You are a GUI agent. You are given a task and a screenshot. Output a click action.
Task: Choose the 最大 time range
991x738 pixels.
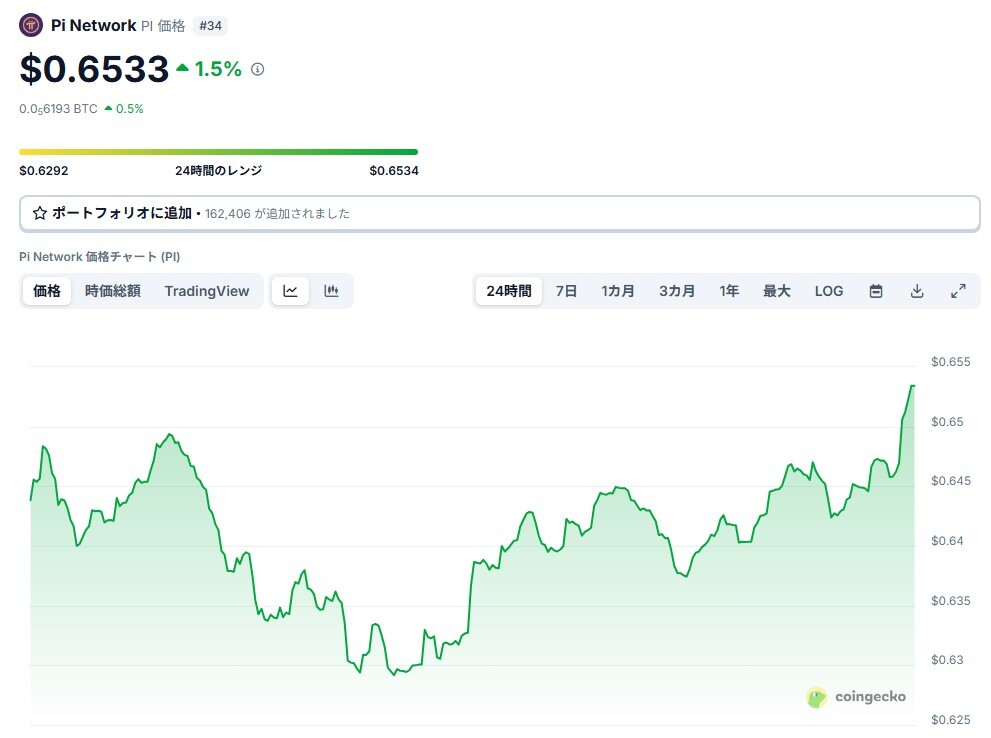777,291
